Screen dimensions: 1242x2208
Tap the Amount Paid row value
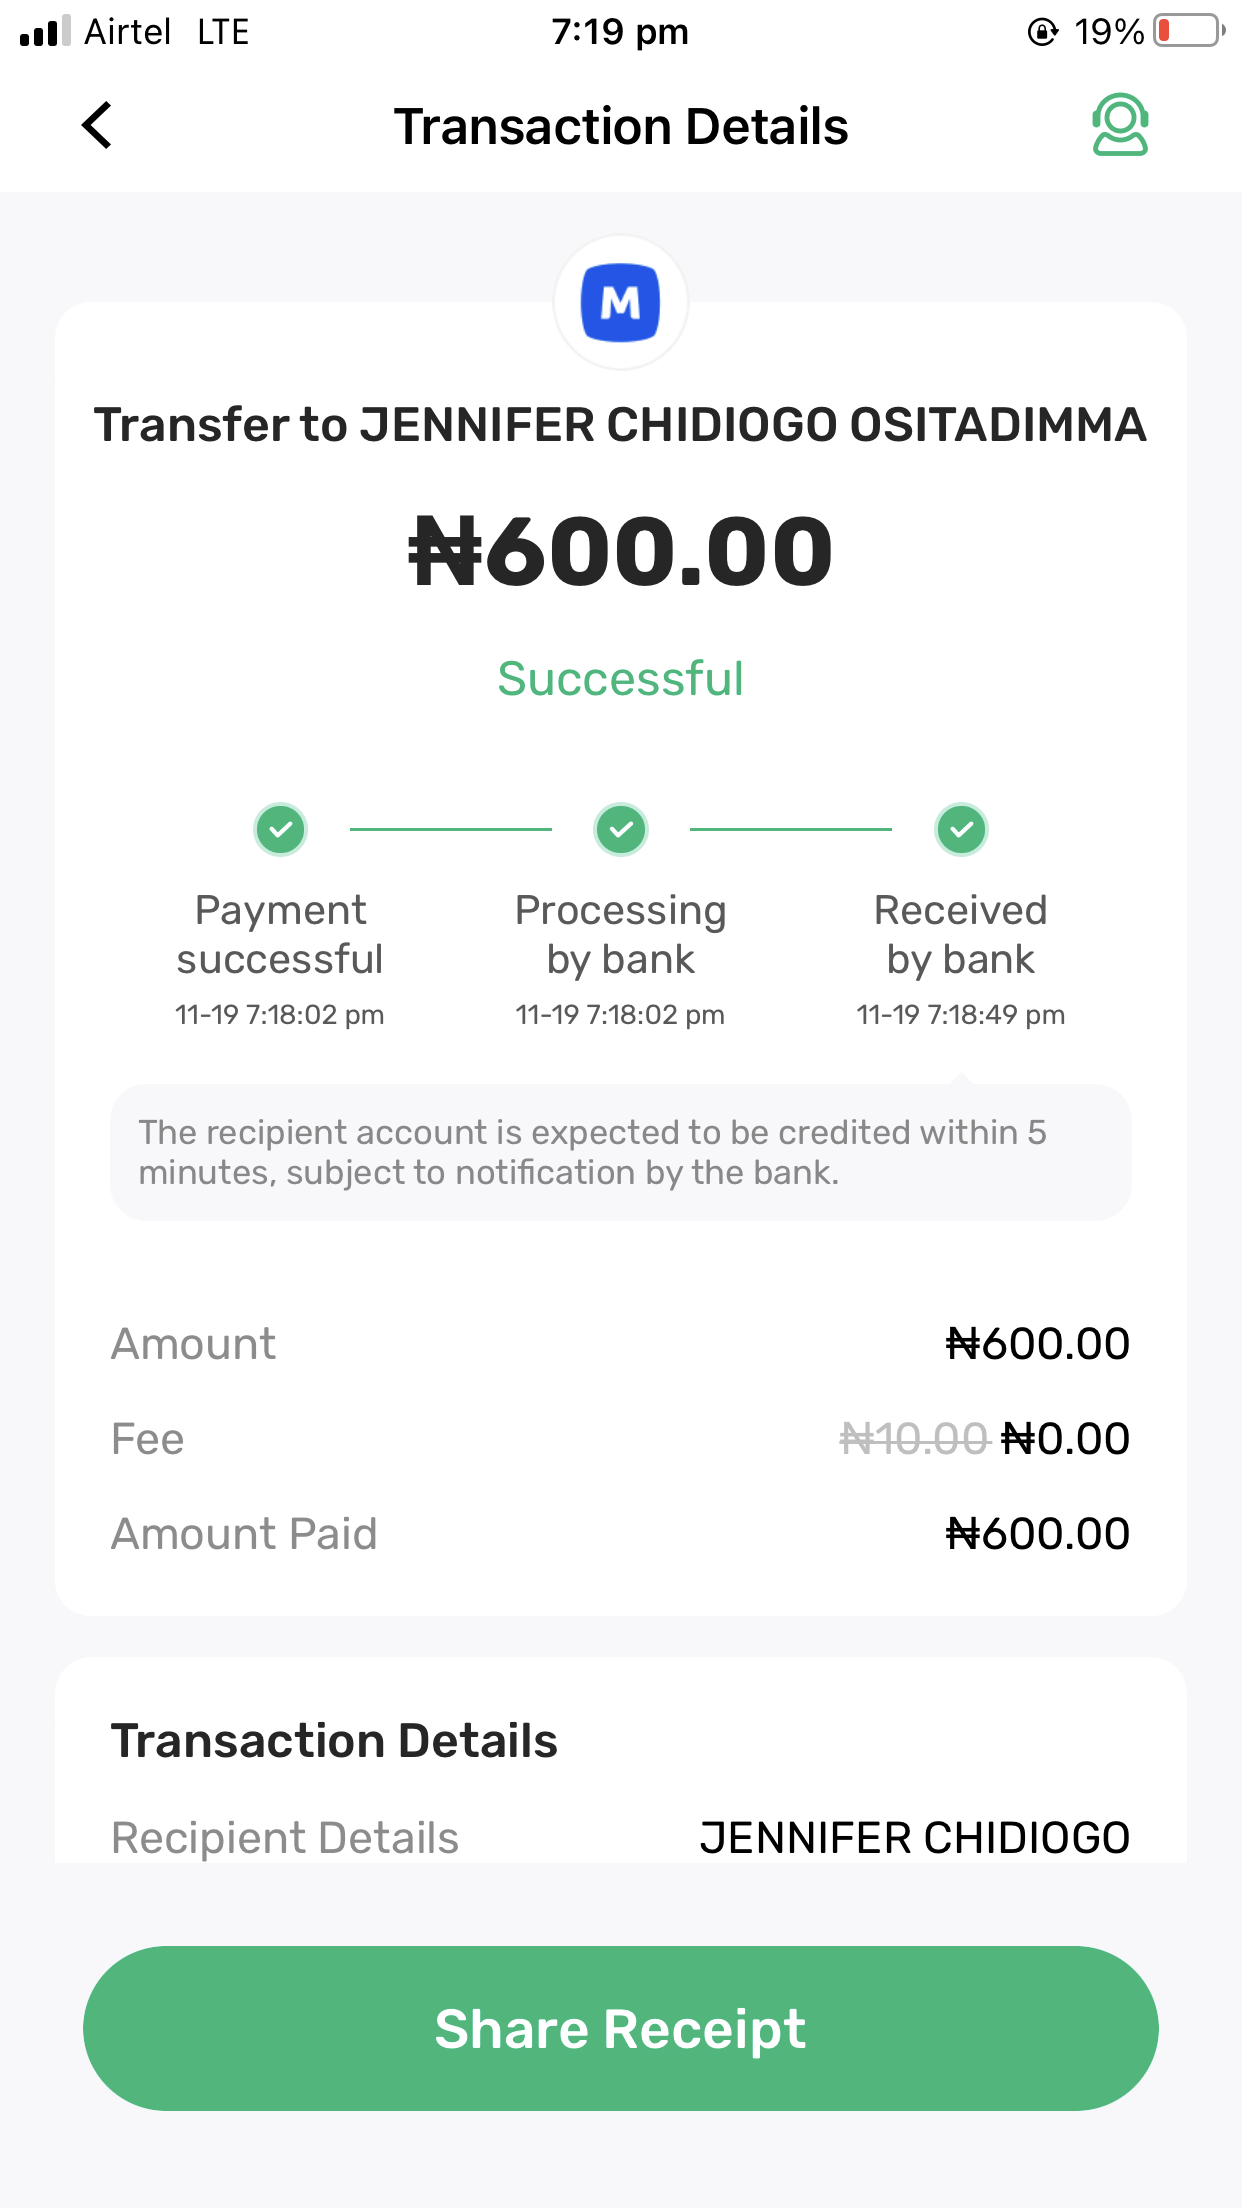(x=1038, y=1534)
